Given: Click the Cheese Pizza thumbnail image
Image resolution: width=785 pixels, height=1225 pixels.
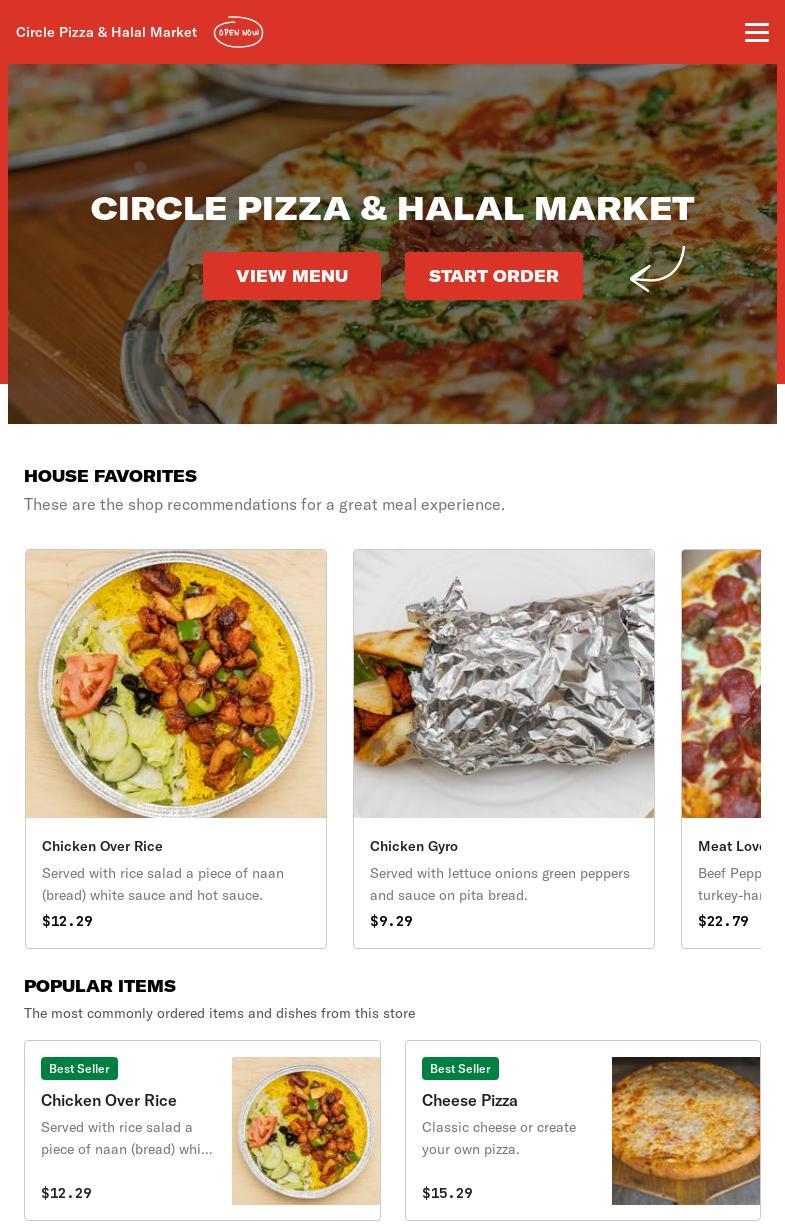Looking at the screenshot, I should [x=686, y=1131].
